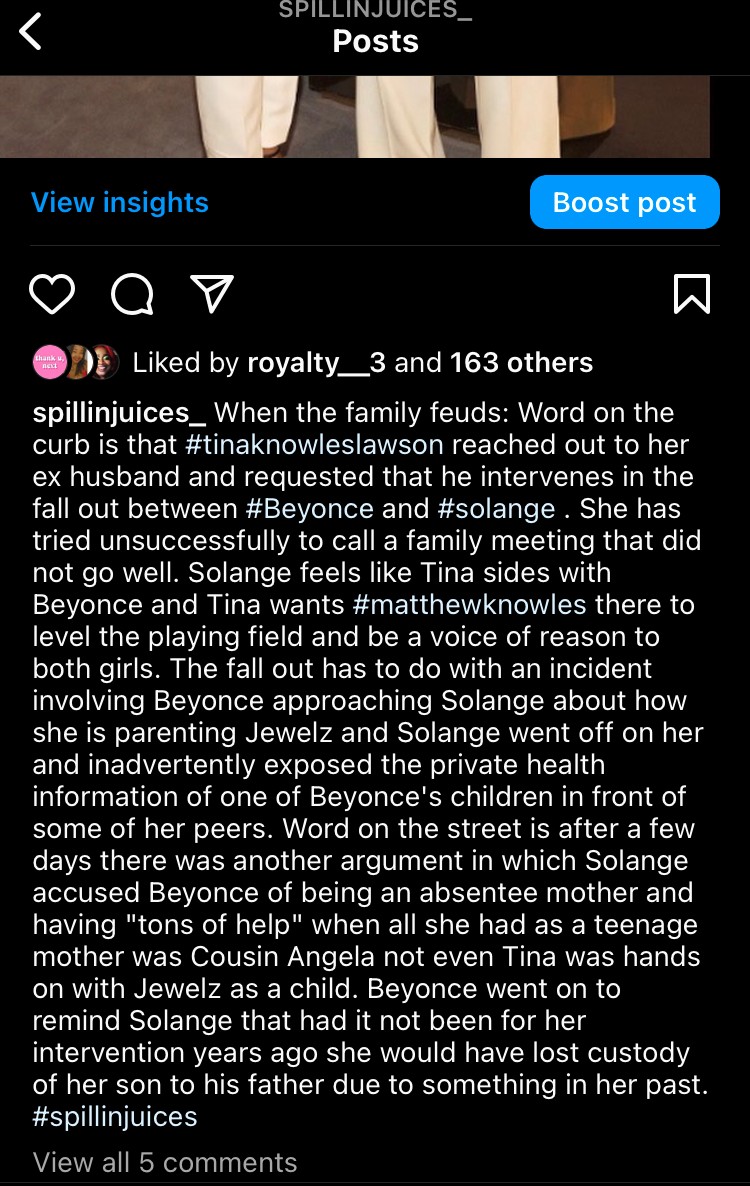Tap the back arrow icon

point(31,33)
